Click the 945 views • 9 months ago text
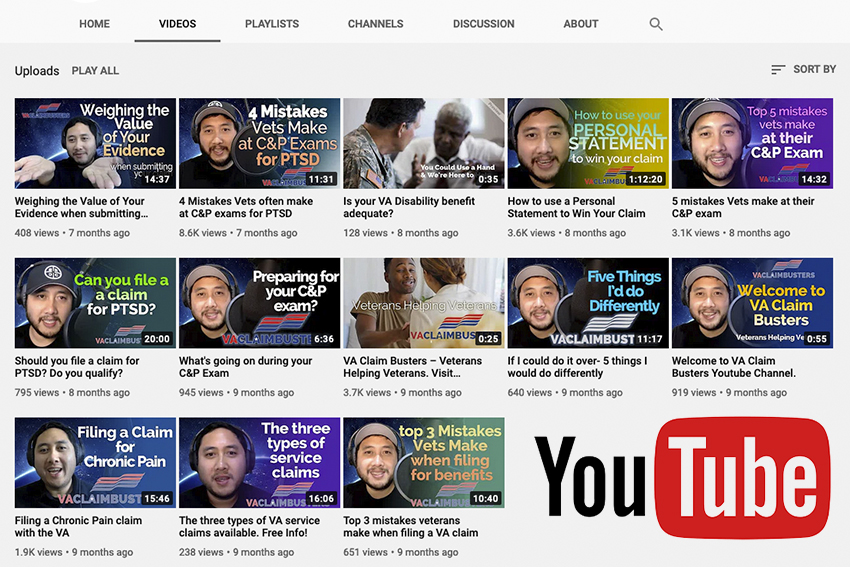 tap(236, 392)
